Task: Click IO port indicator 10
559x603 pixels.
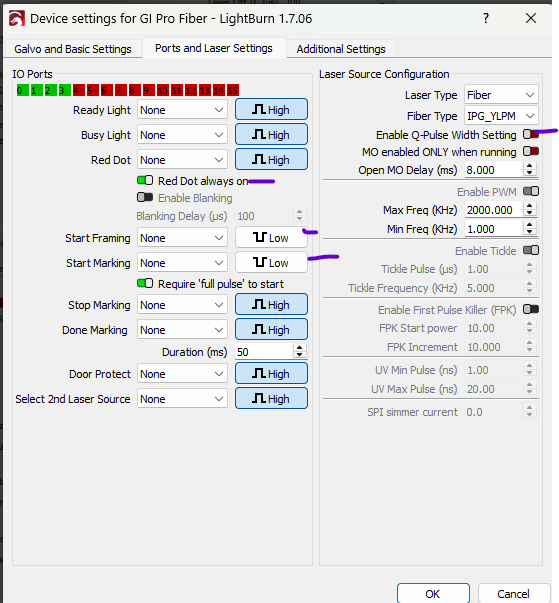Action: [163, 90]
